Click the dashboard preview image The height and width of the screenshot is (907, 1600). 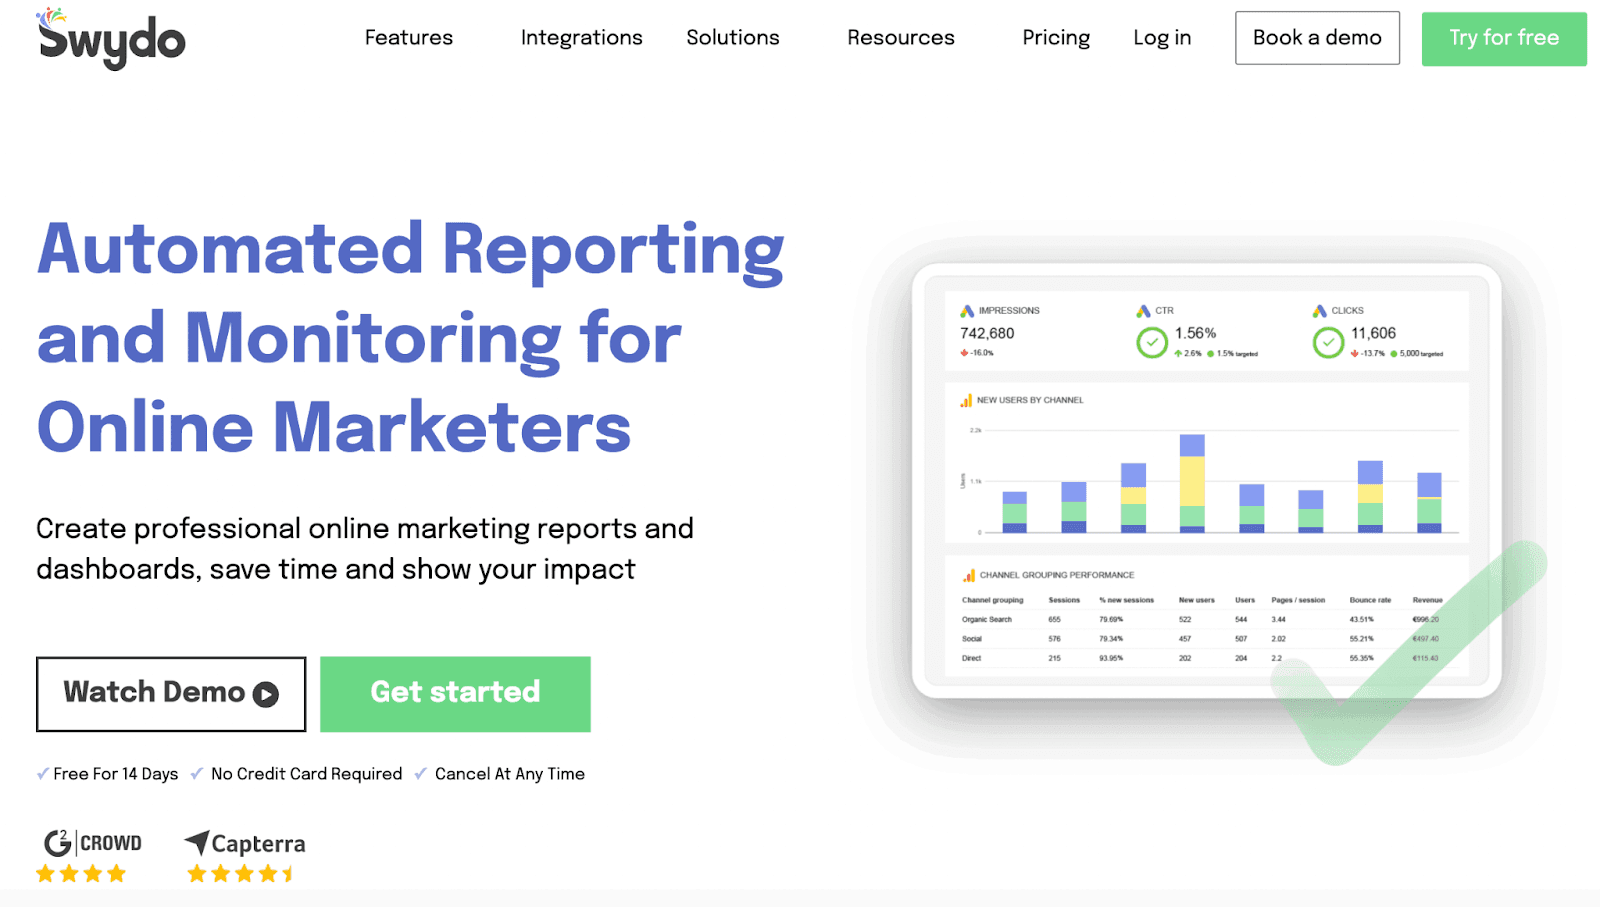tap(1207, 480)
